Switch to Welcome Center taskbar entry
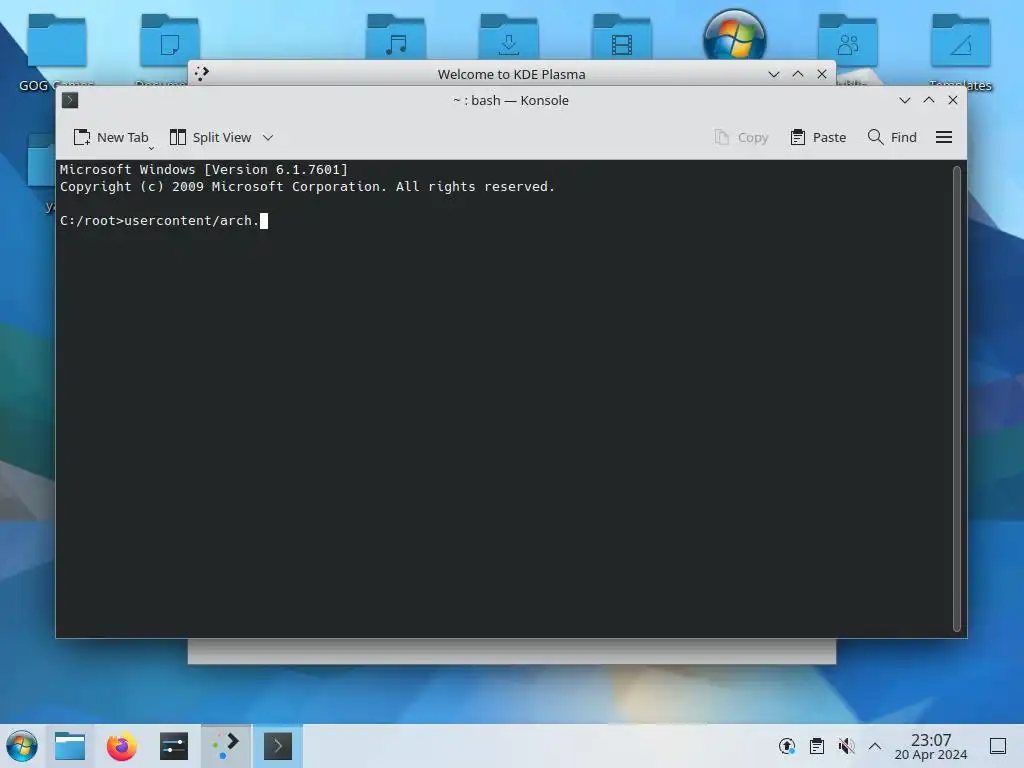Screen dimensions: 1024x768 pos(225,746)
